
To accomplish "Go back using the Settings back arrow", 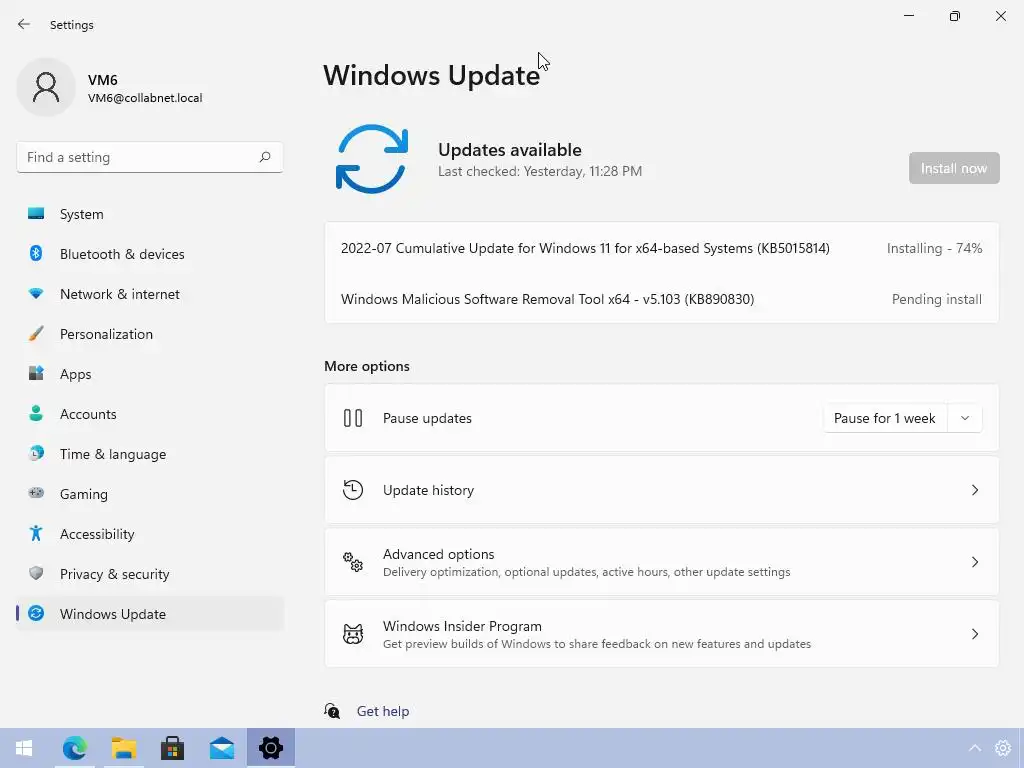I will tap(24, 24).
